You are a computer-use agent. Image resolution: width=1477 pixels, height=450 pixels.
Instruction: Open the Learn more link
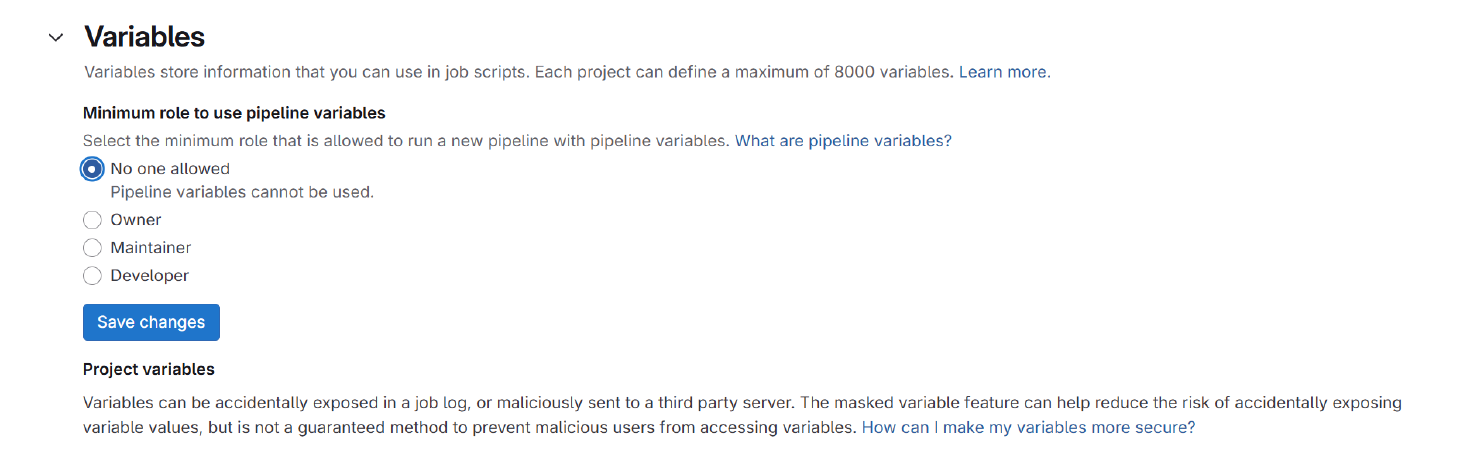(x=1003, y=72)
